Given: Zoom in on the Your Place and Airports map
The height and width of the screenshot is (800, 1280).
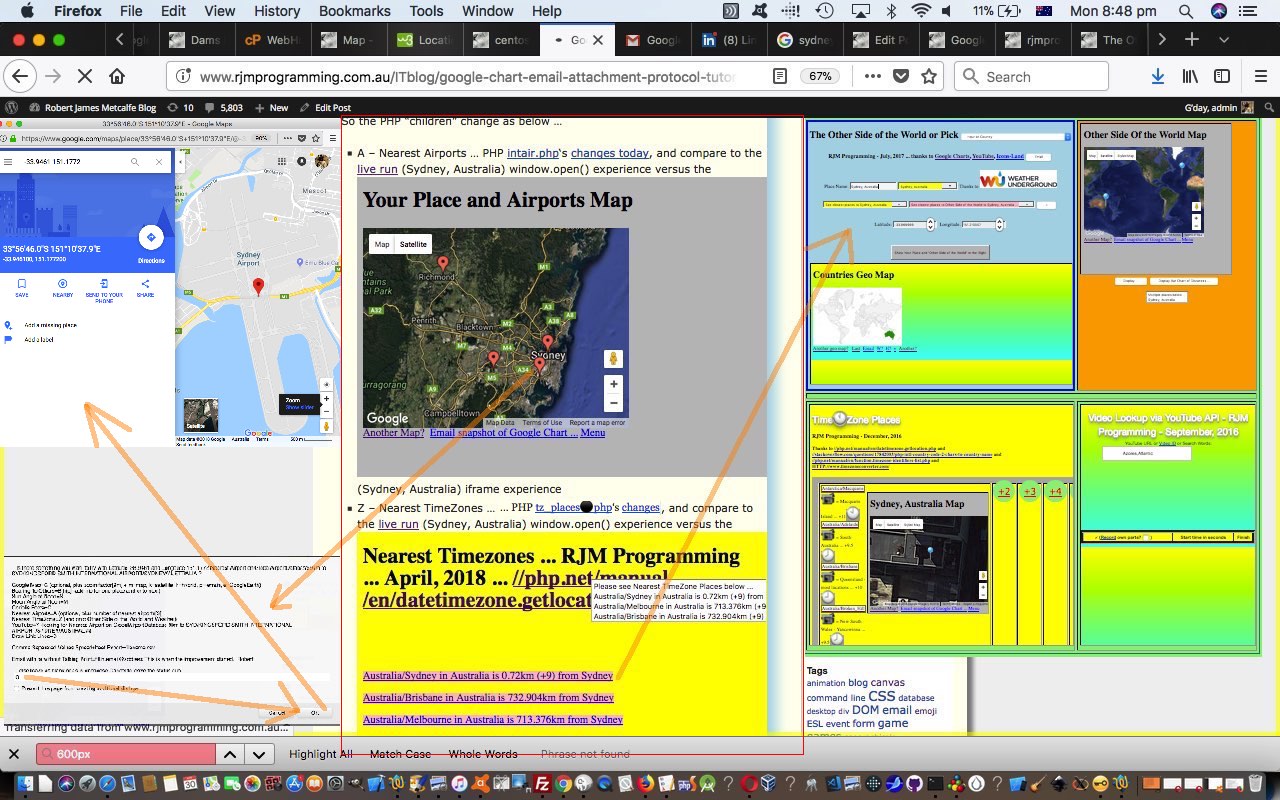Looking at the screenshot, I should 614,384.
